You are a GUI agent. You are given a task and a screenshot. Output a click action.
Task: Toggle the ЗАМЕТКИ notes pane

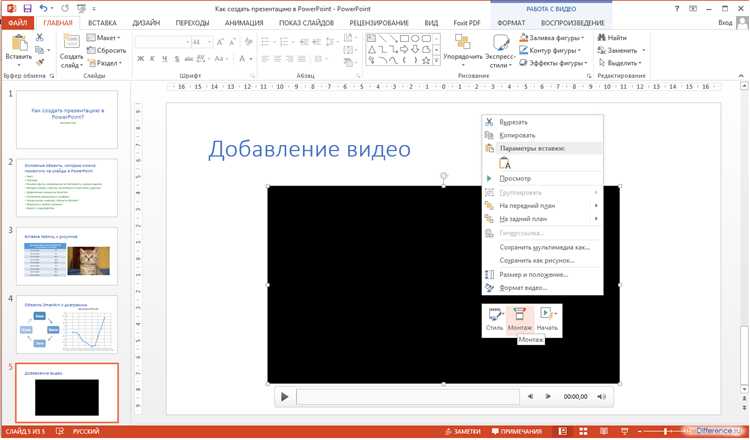click(462, 431)
